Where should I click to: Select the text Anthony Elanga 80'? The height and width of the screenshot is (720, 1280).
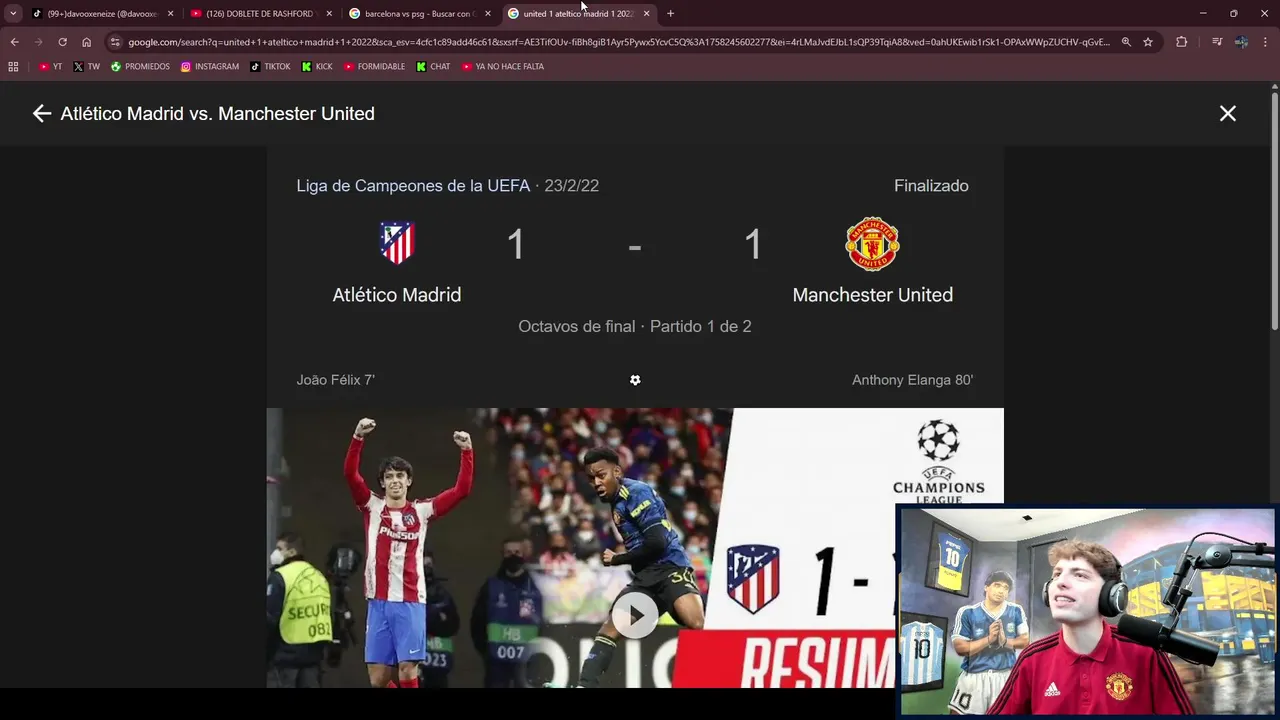913,380
